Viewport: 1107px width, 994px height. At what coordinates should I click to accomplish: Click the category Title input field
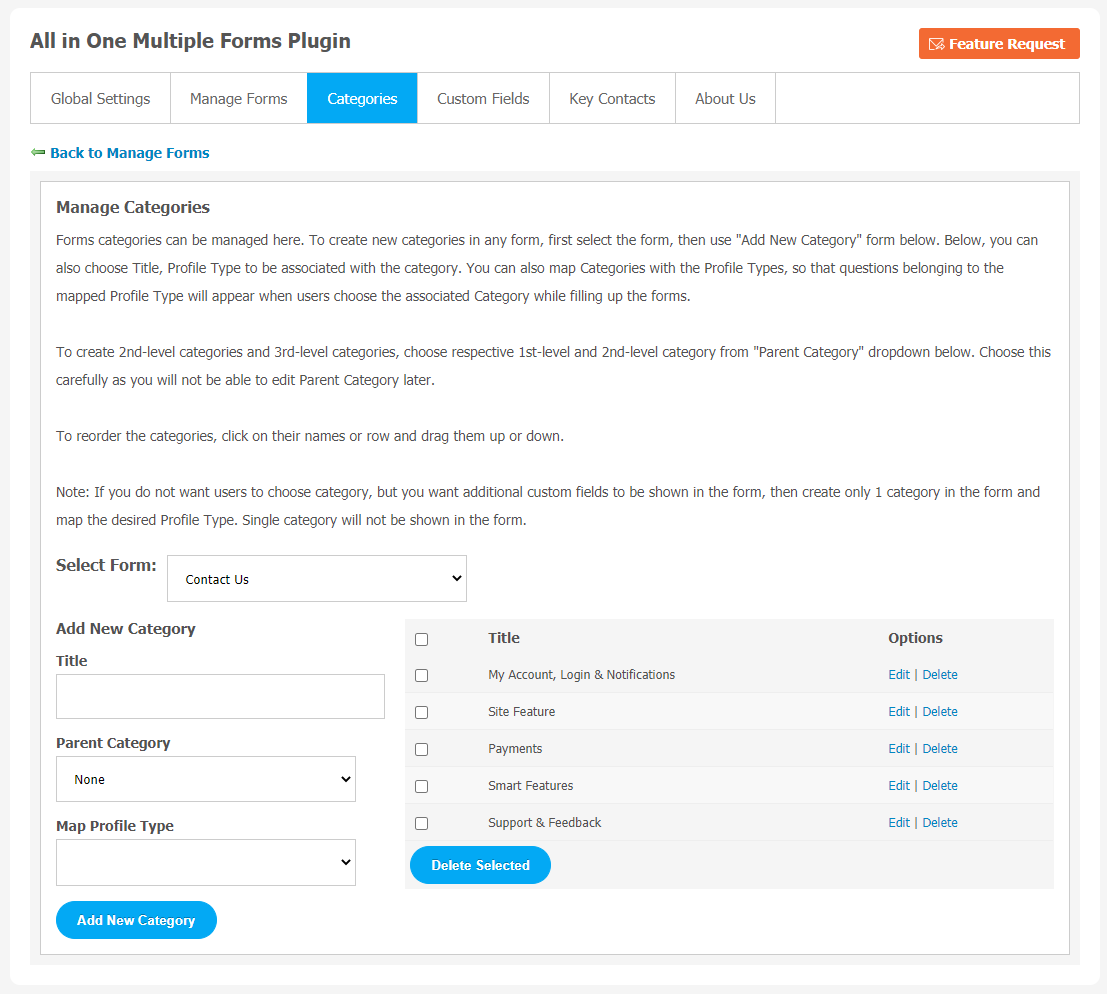[220, 696]
